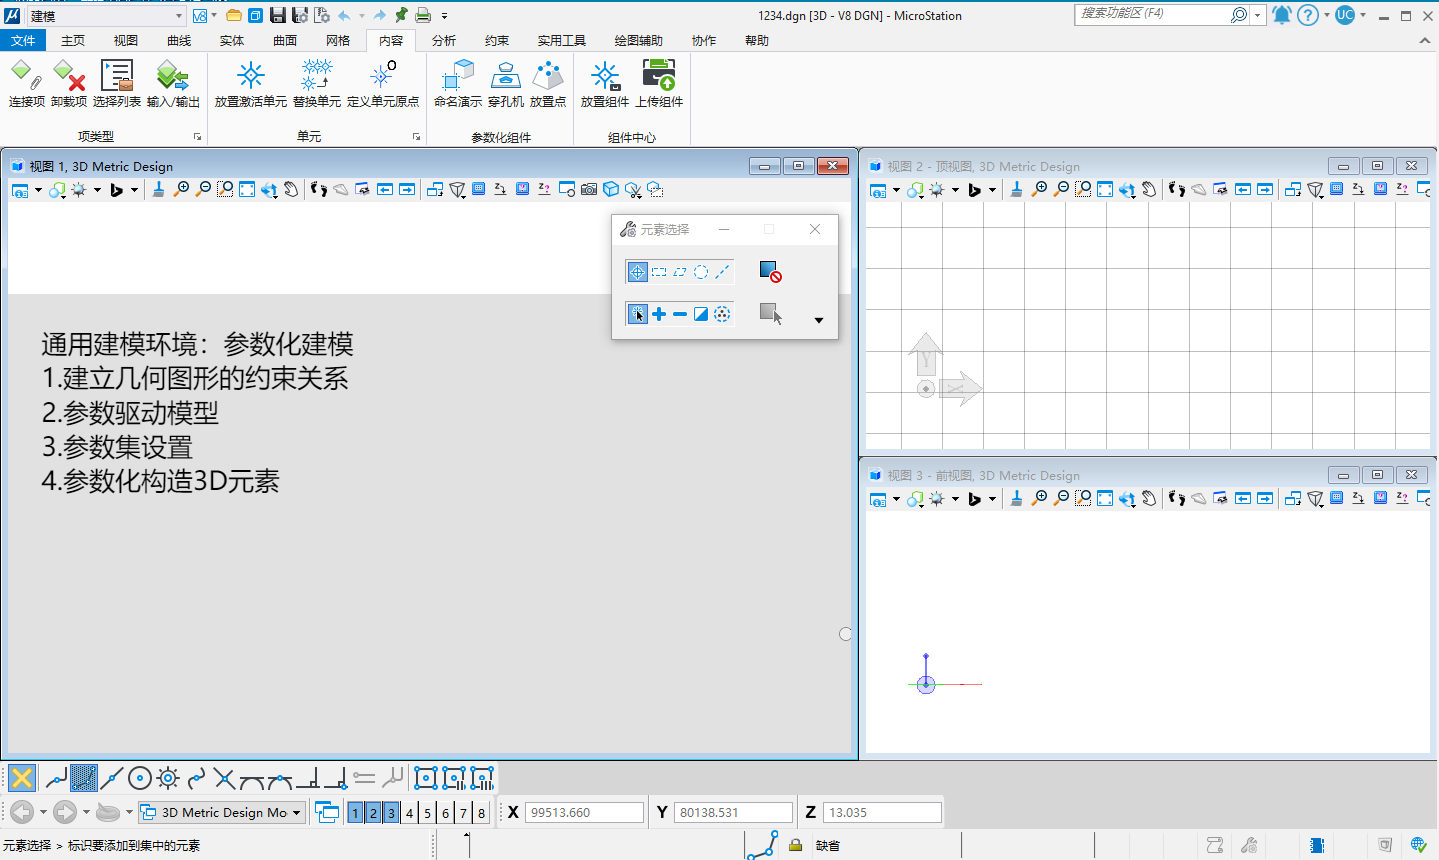Toggle the AccuSnap X button in snap bar
Viewport: 1439px width, 860px height.
[22, 777]
